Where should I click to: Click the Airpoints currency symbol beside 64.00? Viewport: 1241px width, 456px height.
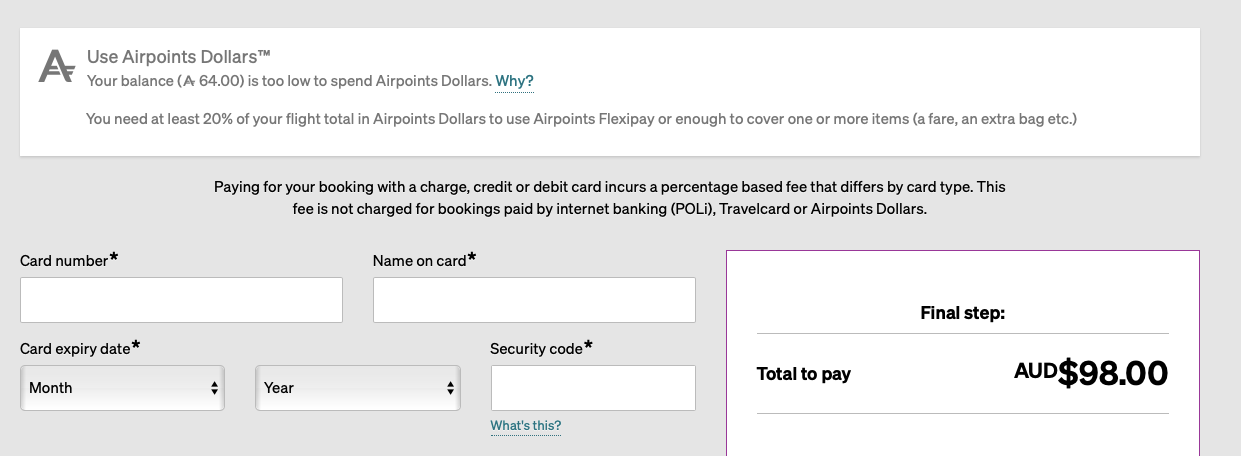[188, 81]
